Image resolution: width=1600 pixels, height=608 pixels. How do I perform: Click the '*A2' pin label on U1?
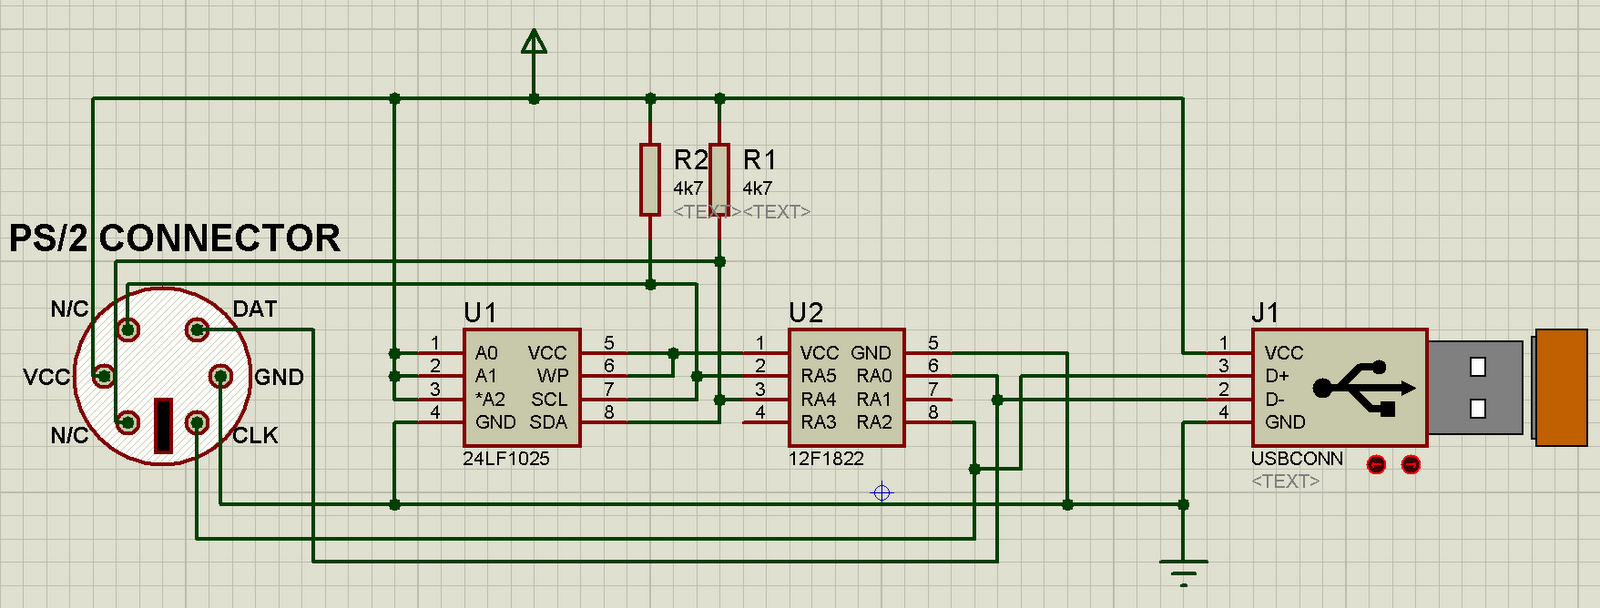pos(490,399)
